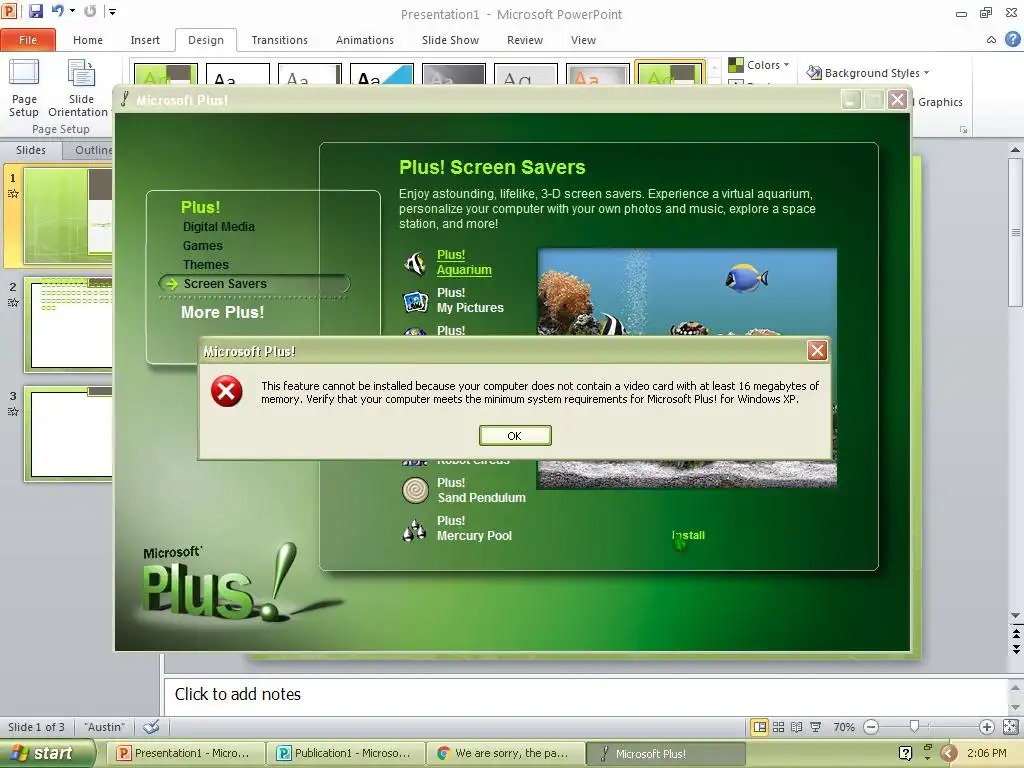The height and width of the screenshot is (768, 1024).
Task: Click the zoom in plus button
Action: 987,727
